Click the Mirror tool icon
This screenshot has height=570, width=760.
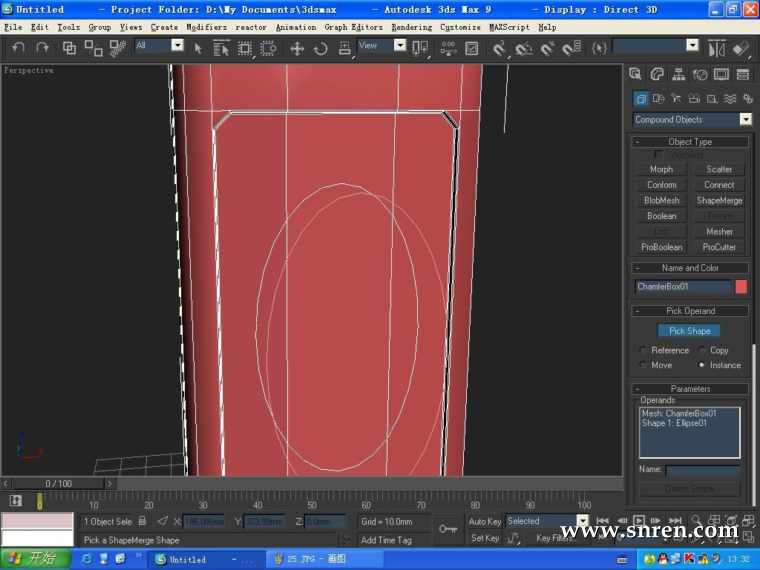pyautogui.click(x=717, y=47)
